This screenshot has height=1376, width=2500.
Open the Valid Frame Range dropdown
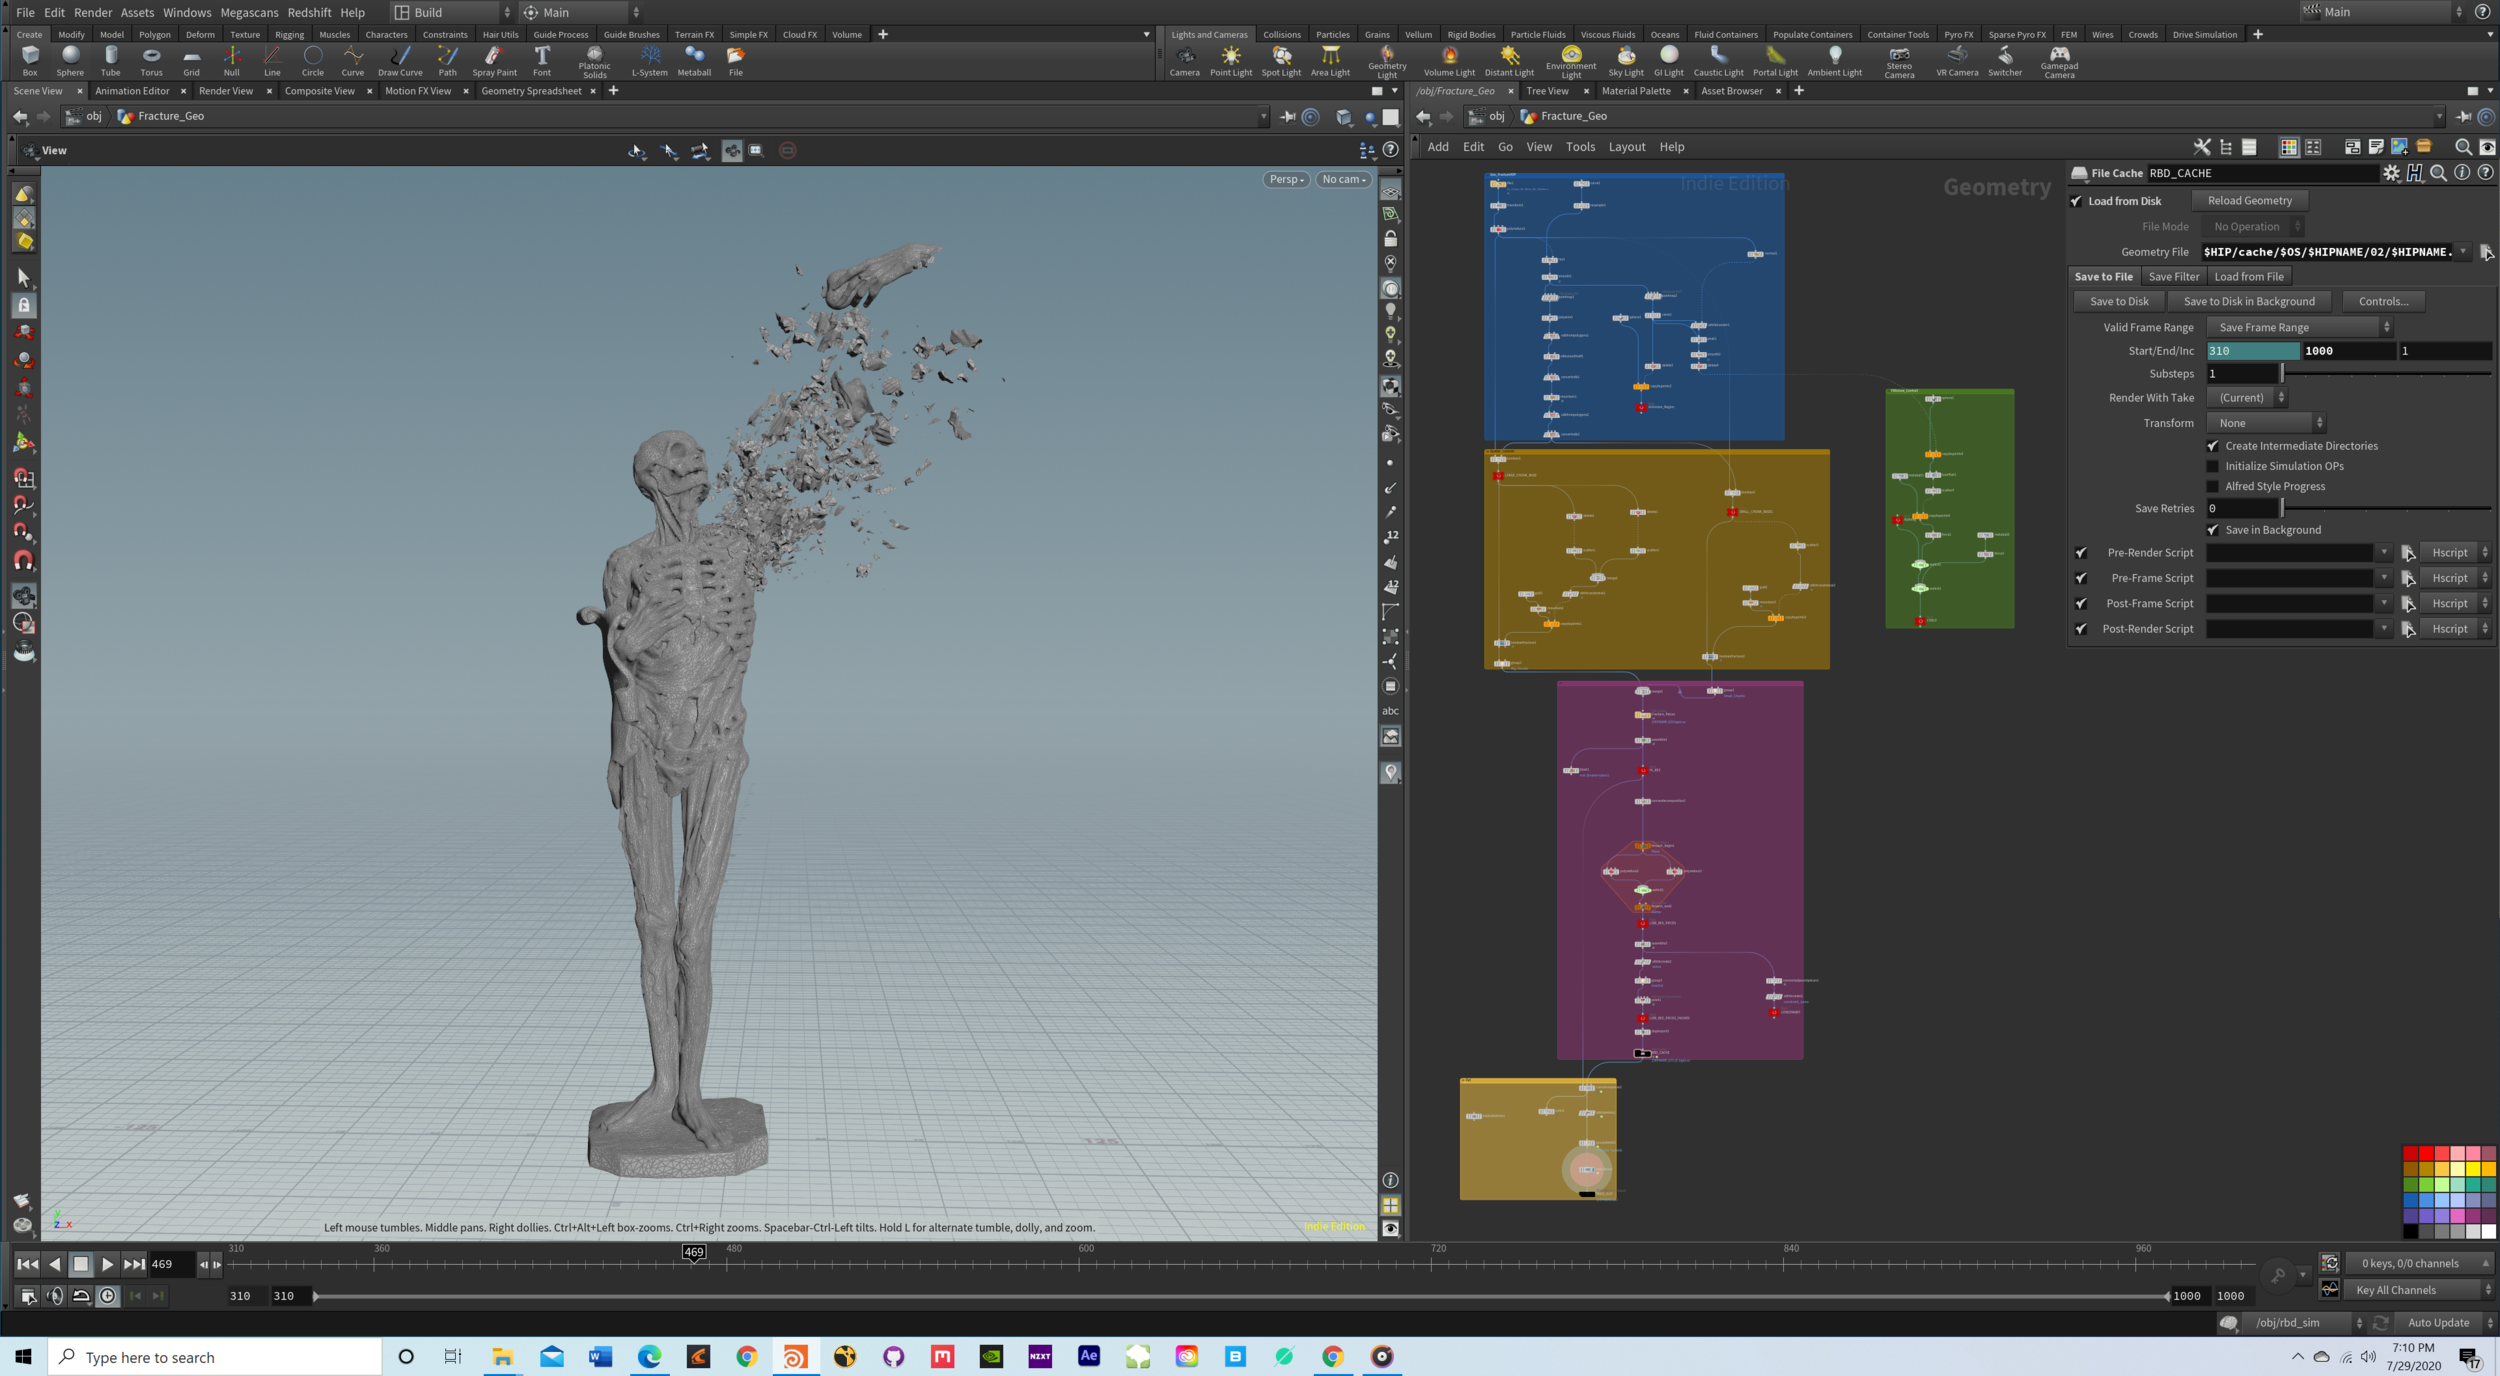(x=2298, y=327)
